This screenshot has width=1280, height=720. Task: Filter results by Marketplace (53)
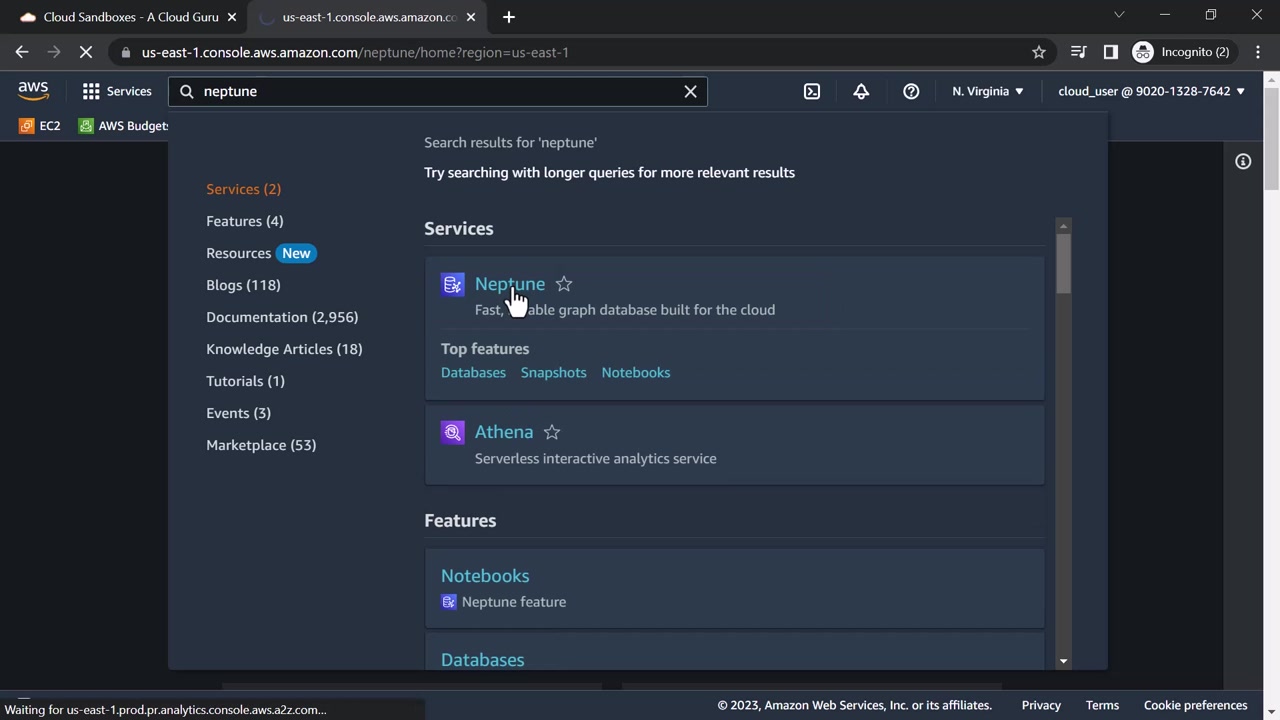coord(261,445)
